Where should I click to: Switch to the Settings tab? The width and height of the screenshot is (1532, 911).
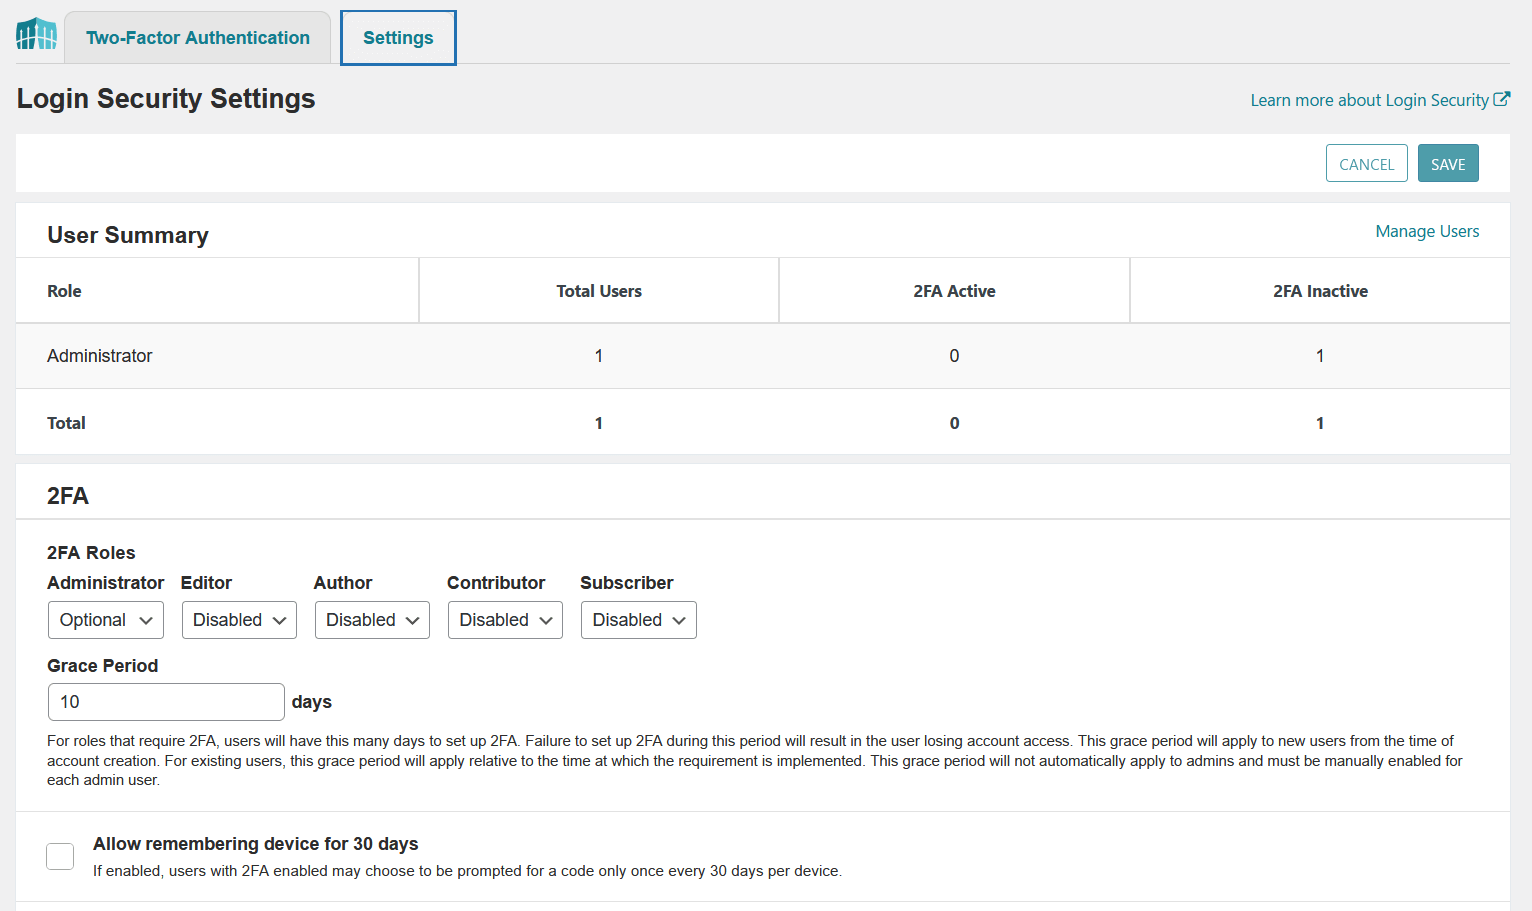point(398,38)
